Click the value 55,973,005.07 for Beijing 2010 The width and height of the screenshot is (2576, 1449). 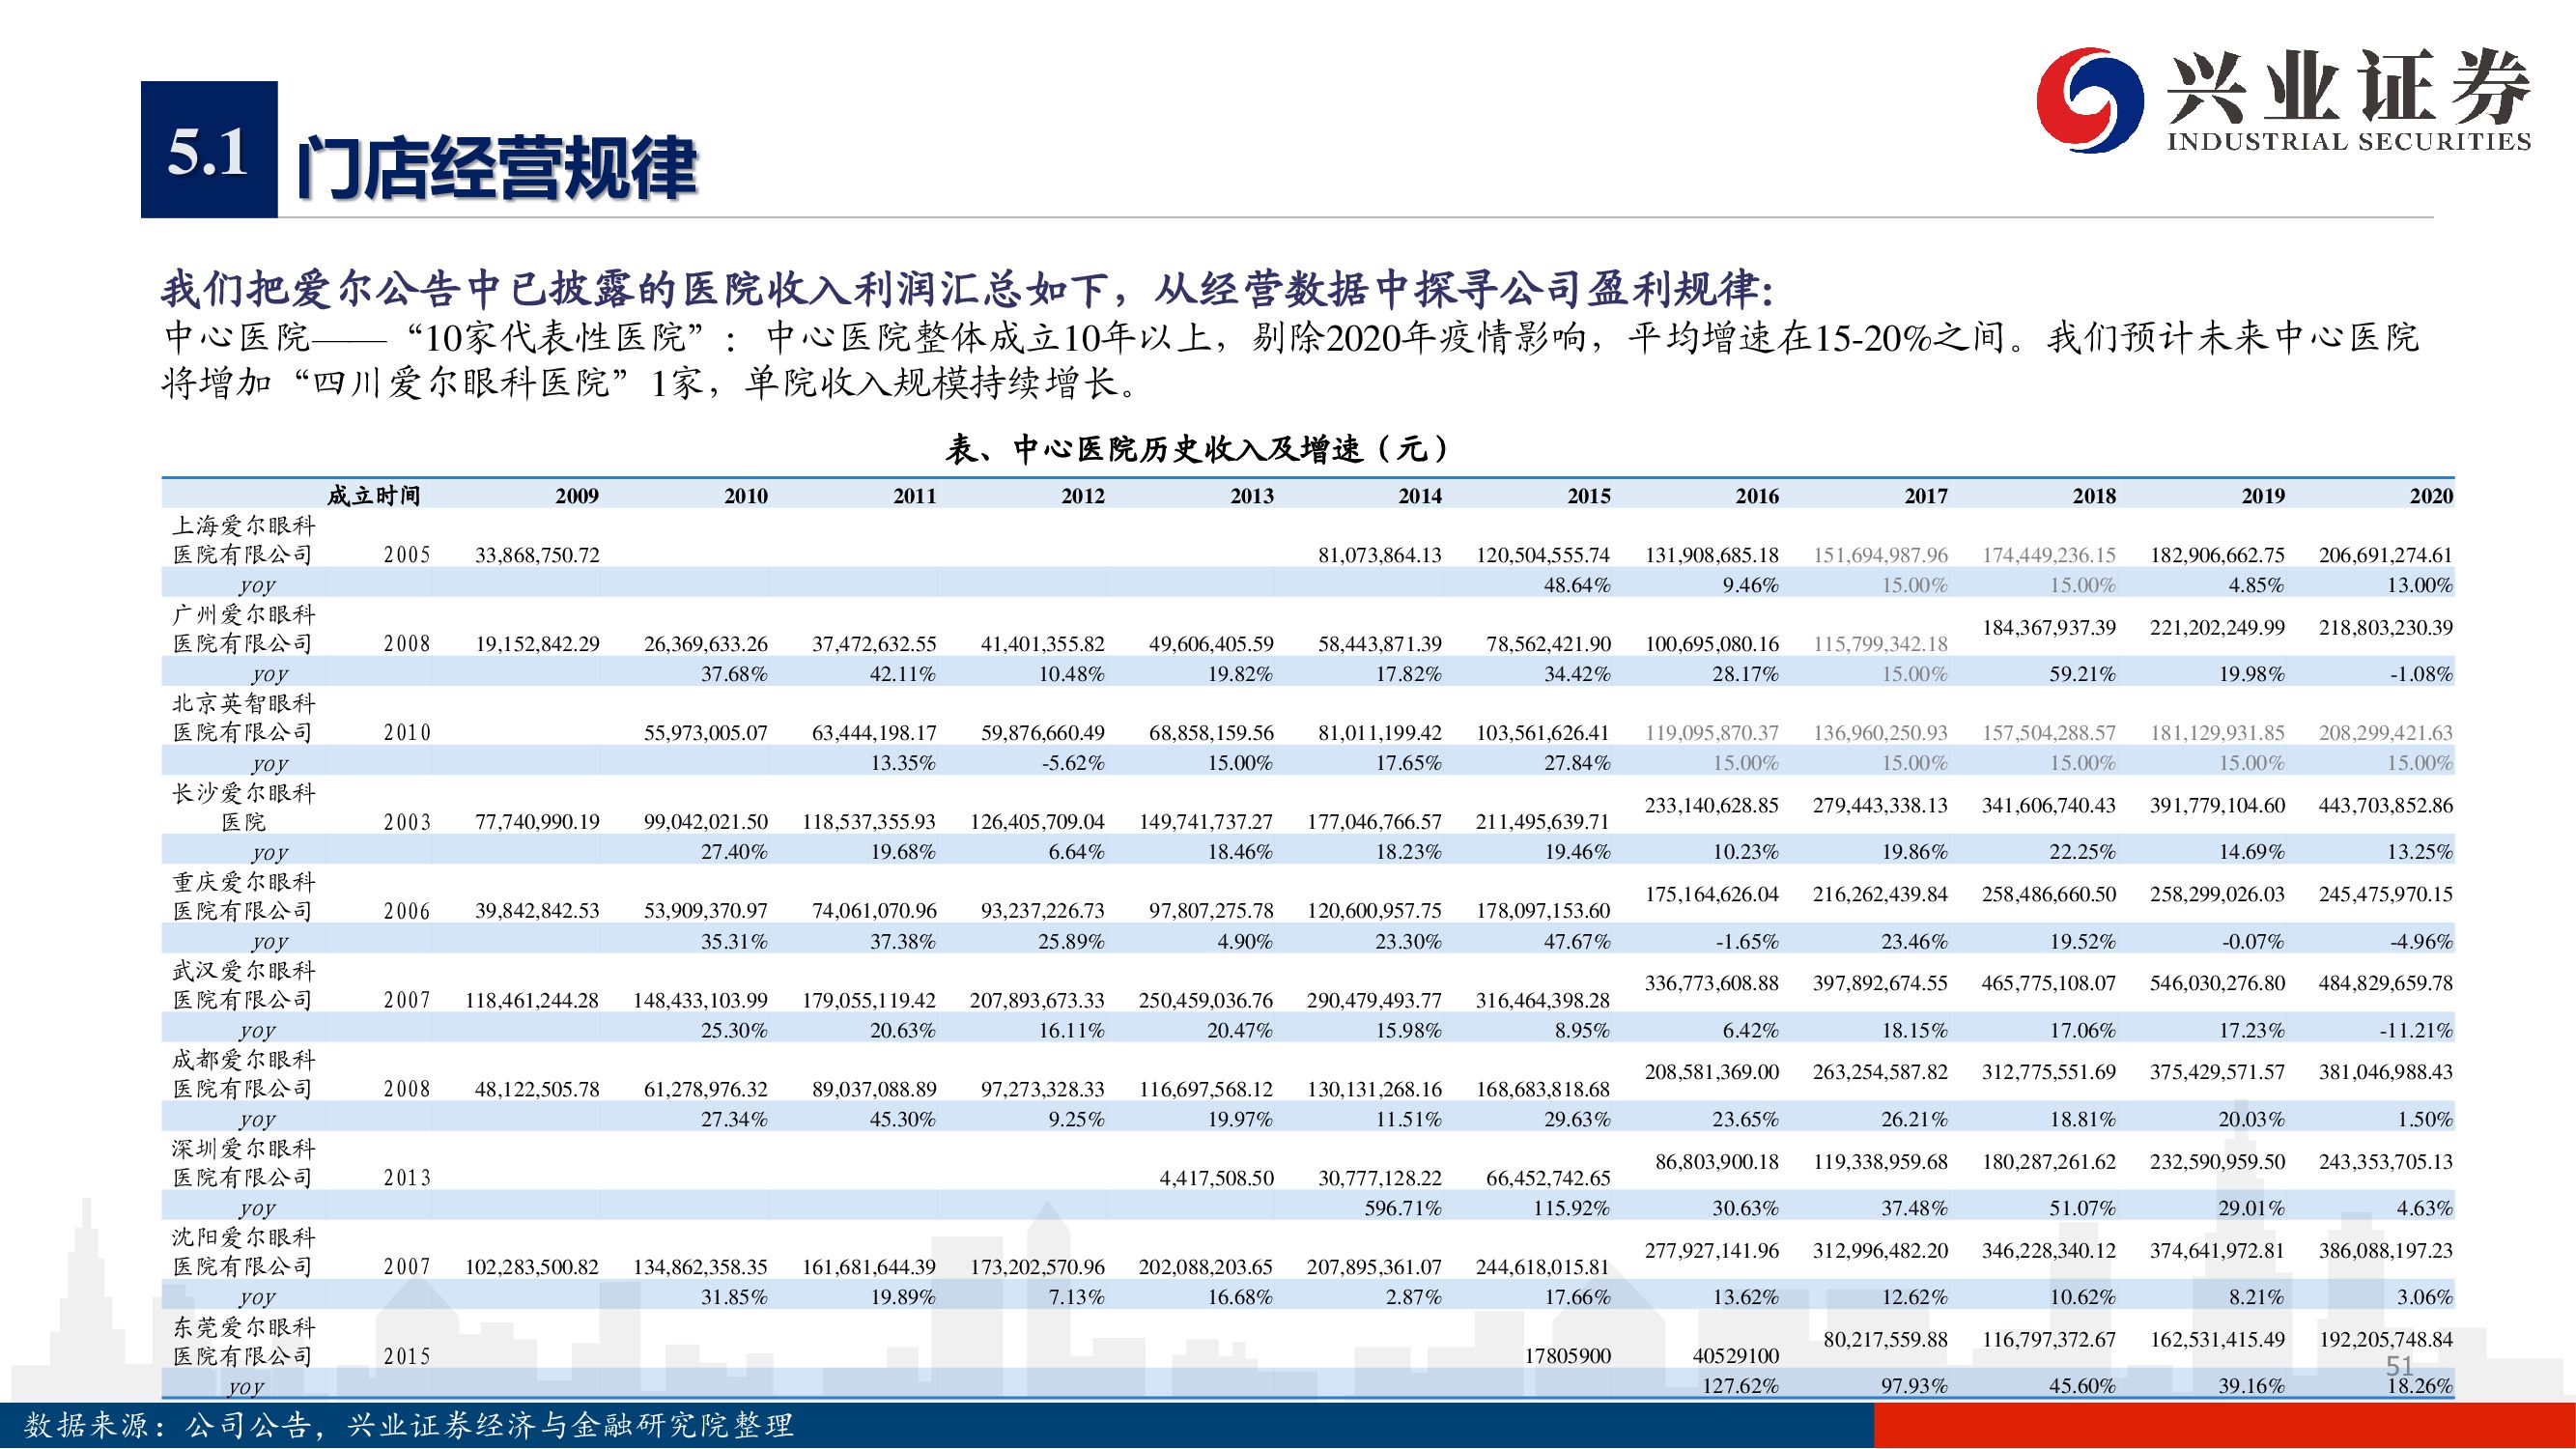(706, 733)
